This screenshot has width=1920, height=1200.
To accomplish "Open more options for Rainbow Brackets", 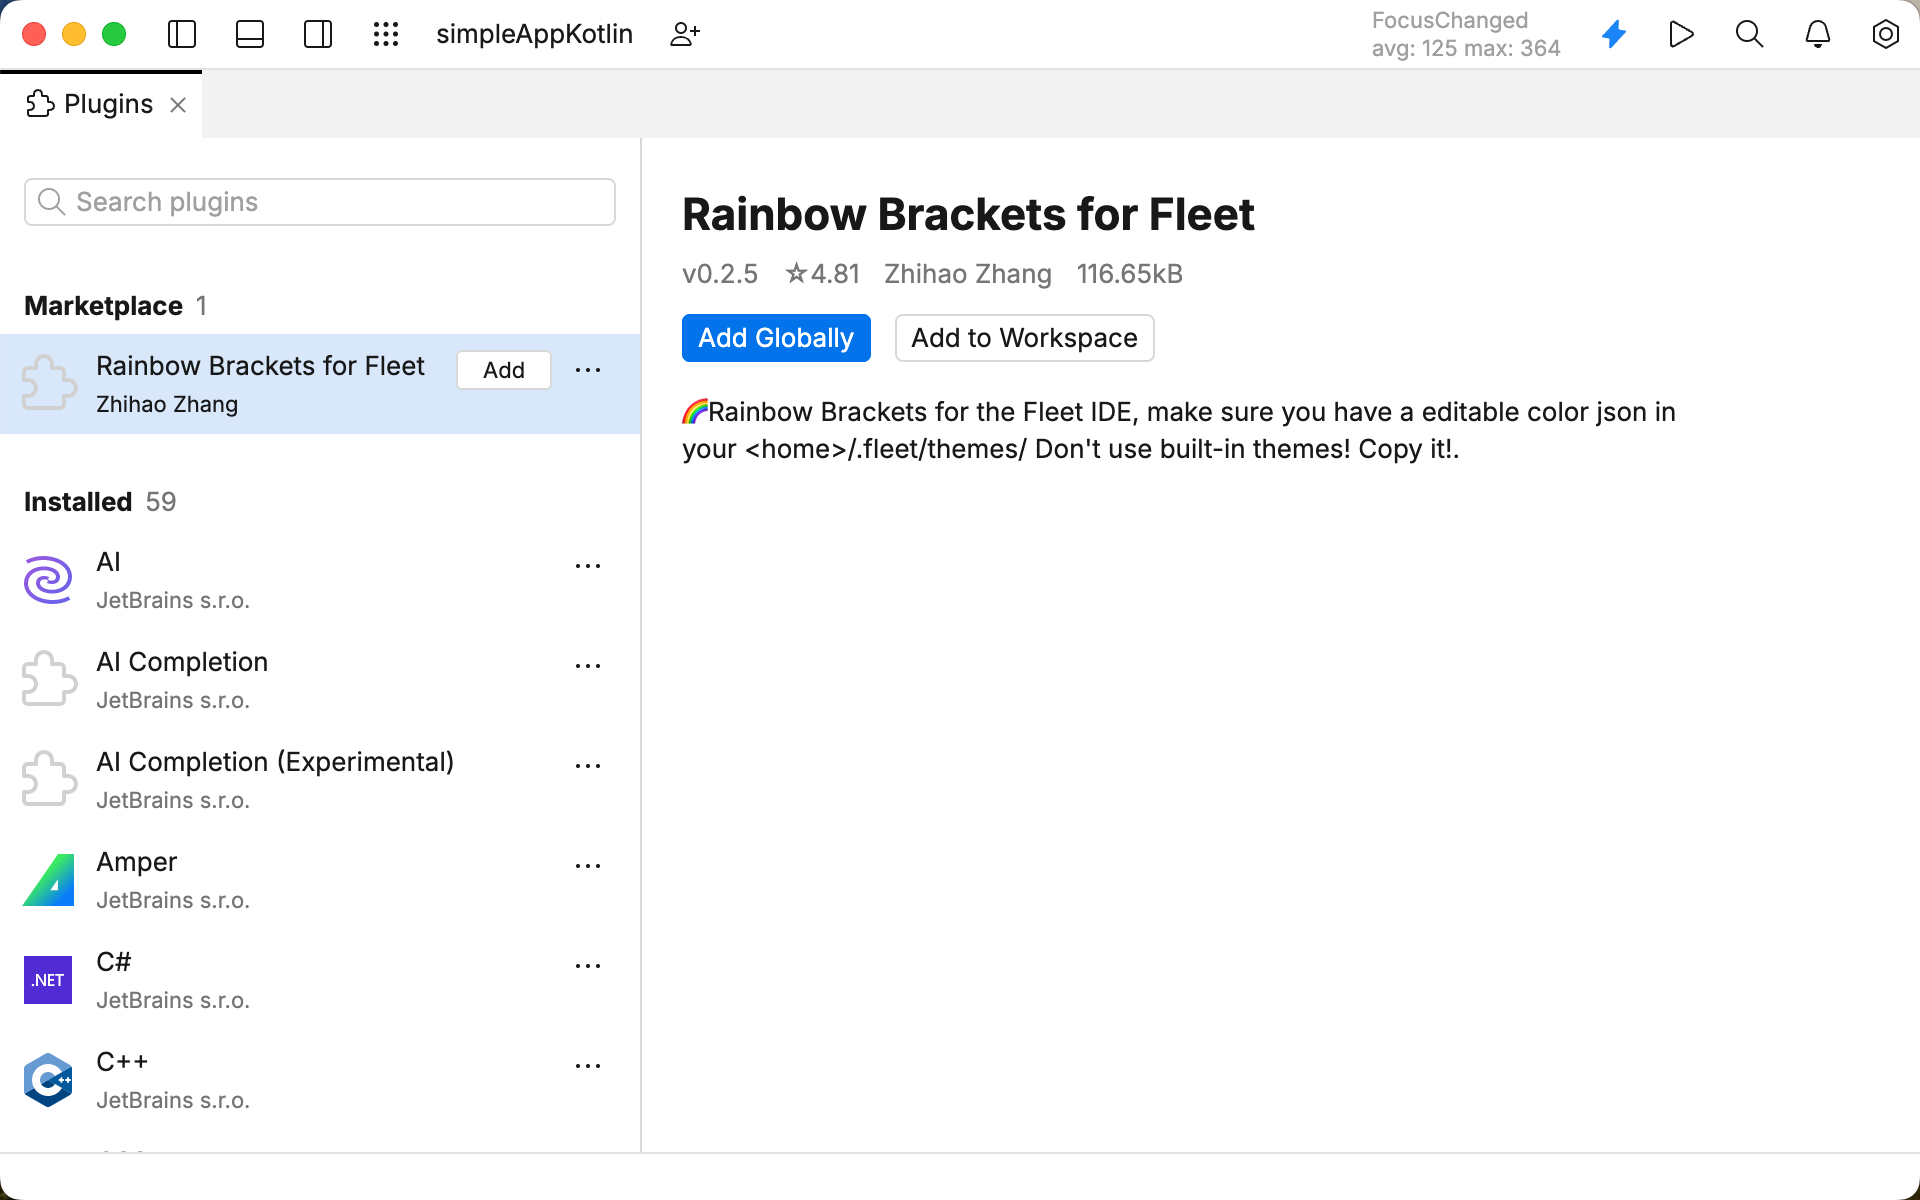I will tap(588, 370).
